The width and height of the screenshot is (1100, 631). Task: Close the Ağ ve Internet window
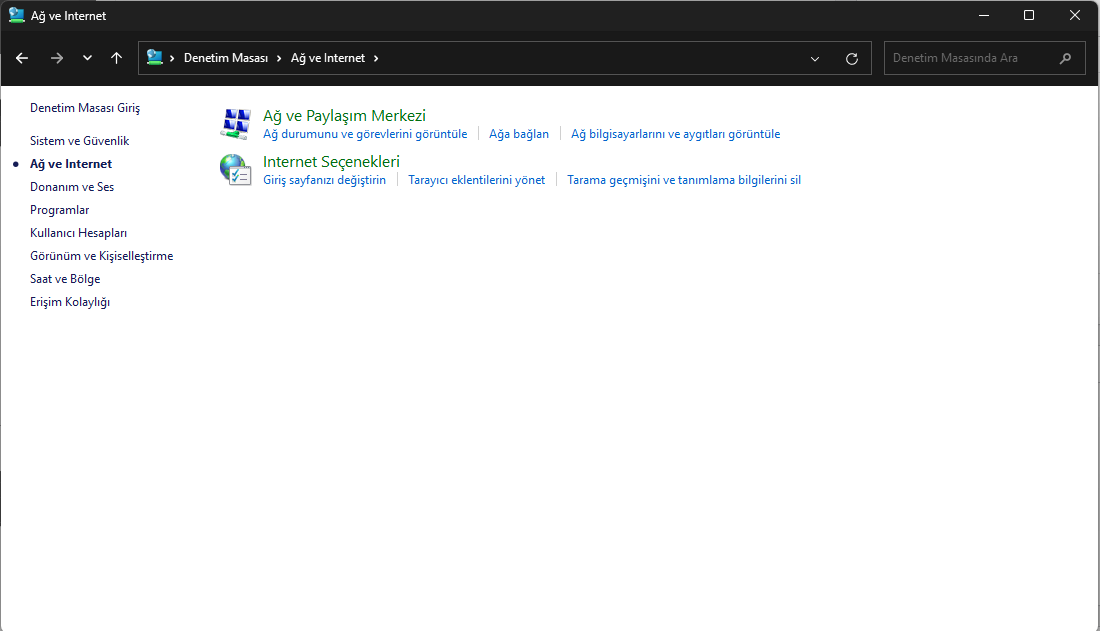click(x=1075, y=15)
